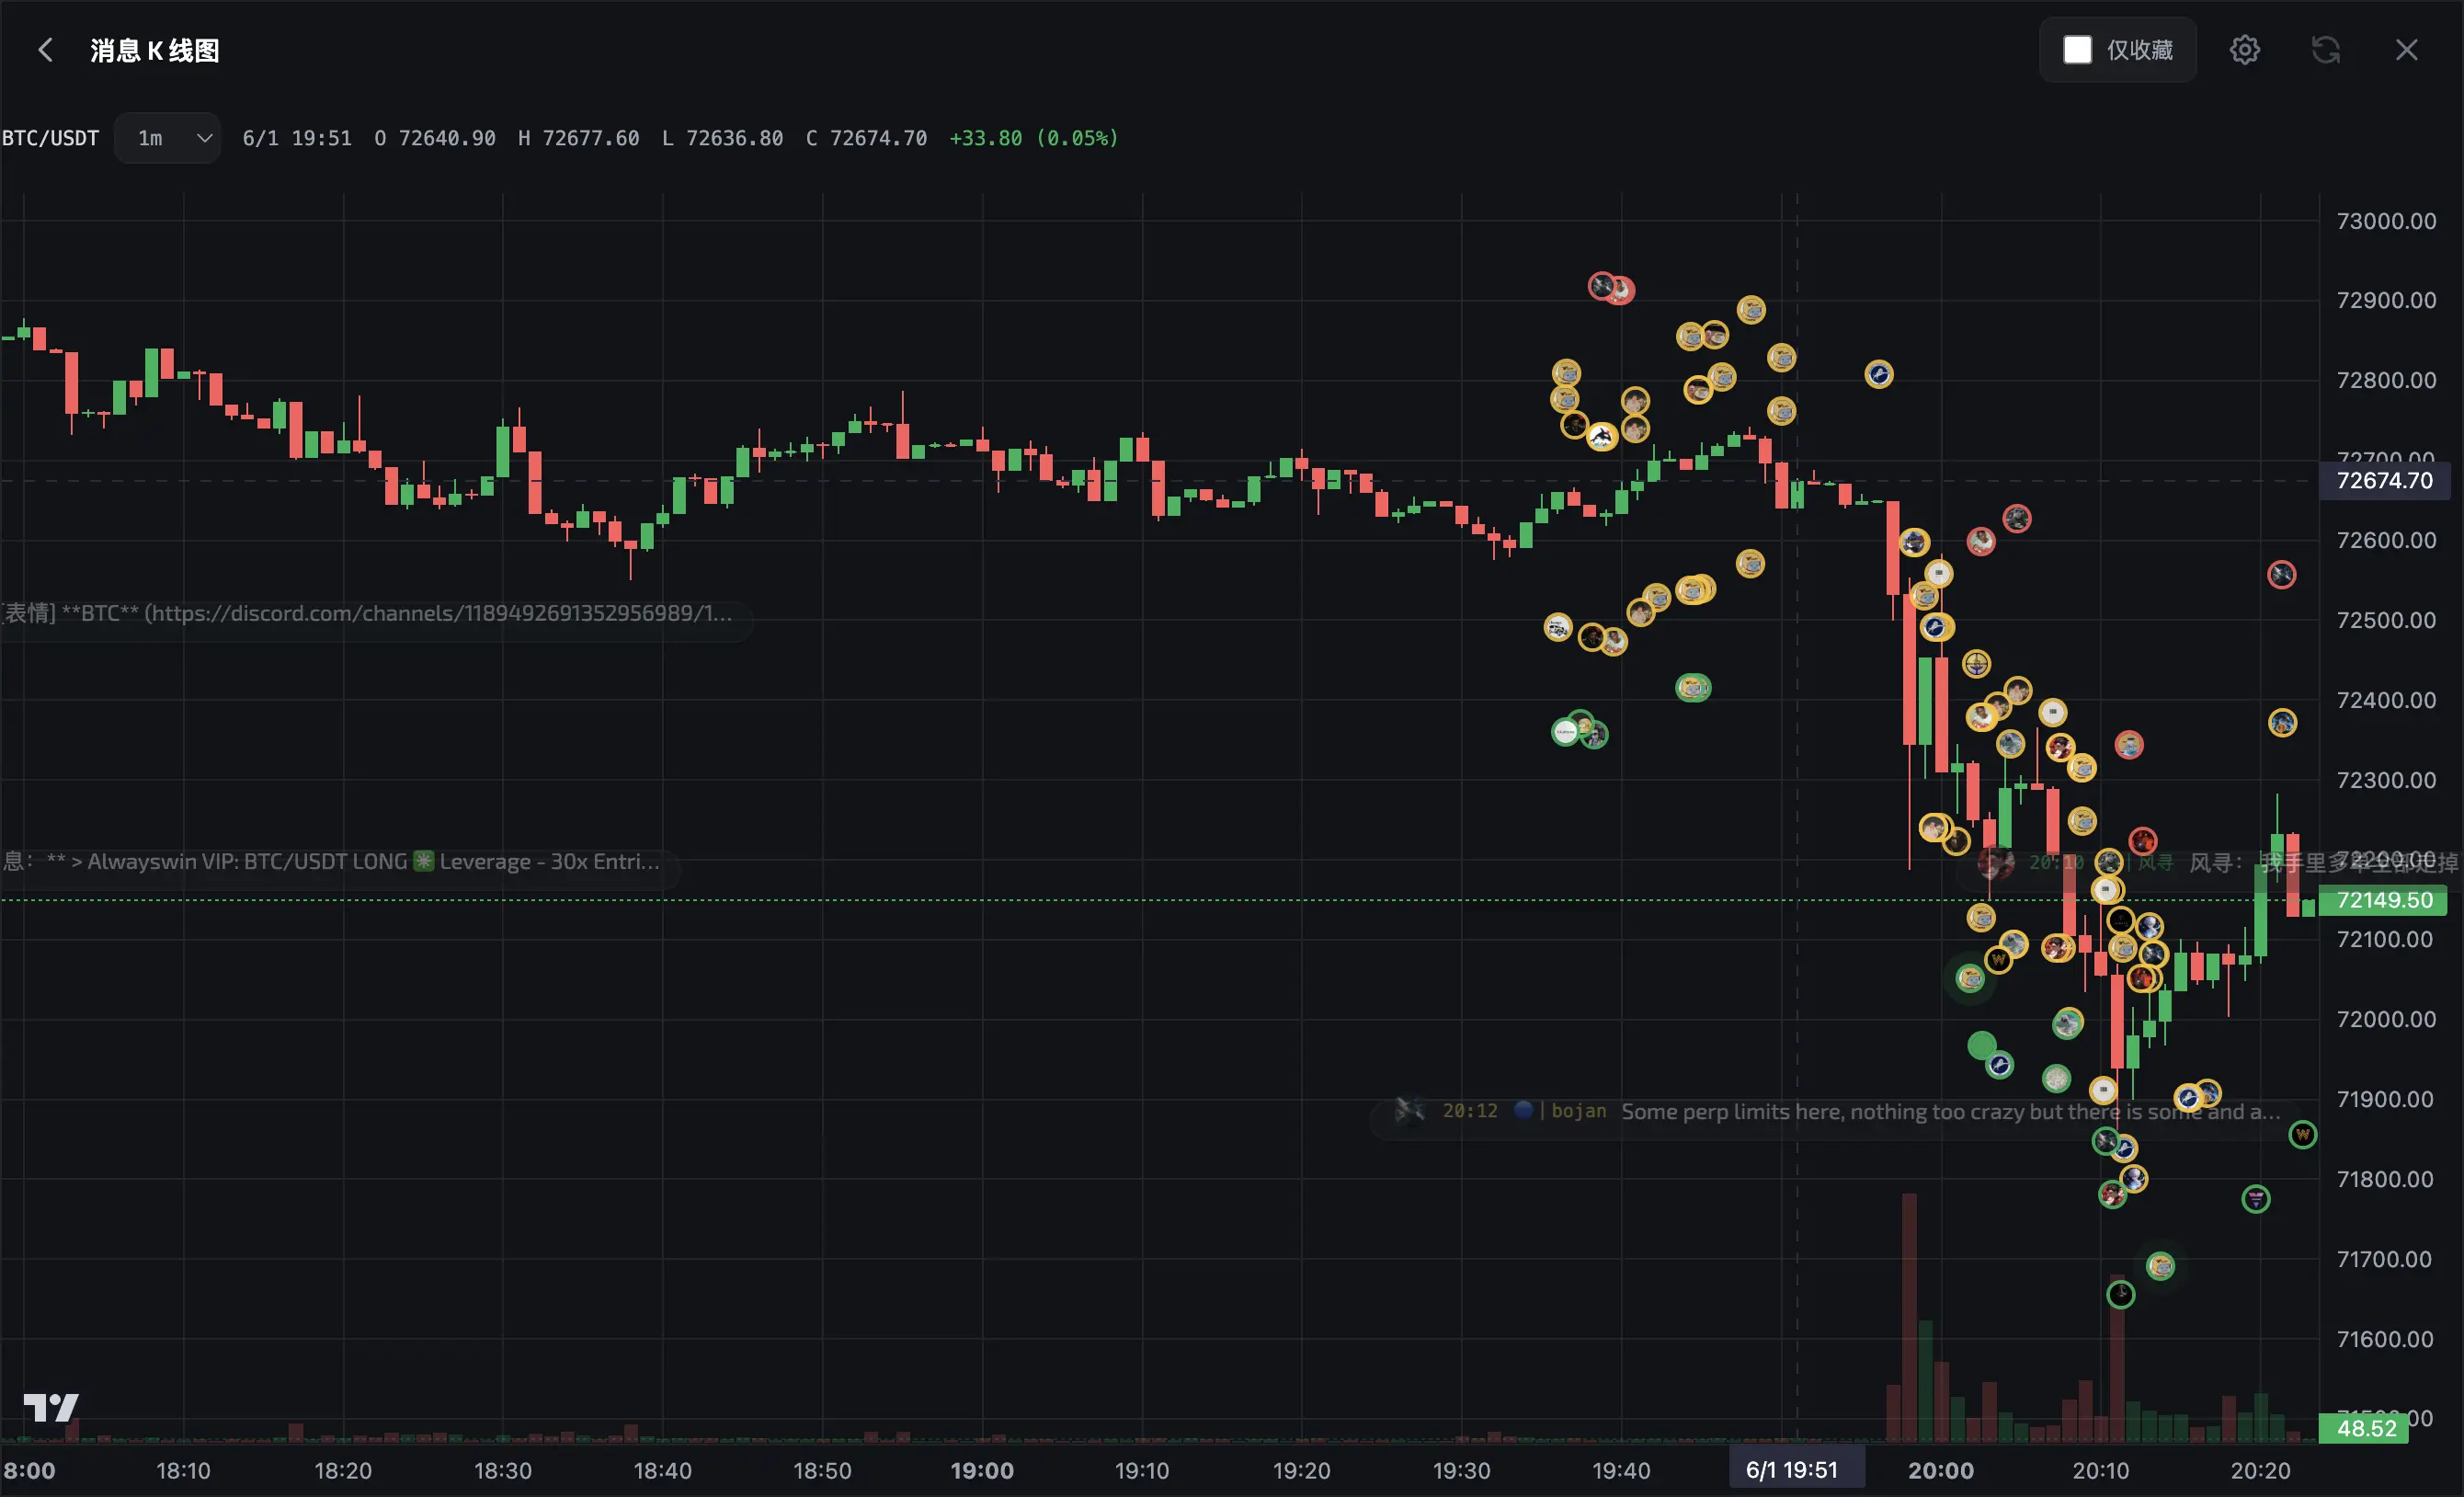Click the 72149.50 current price label
Screen dimensions: 2464x1497
2384,900
